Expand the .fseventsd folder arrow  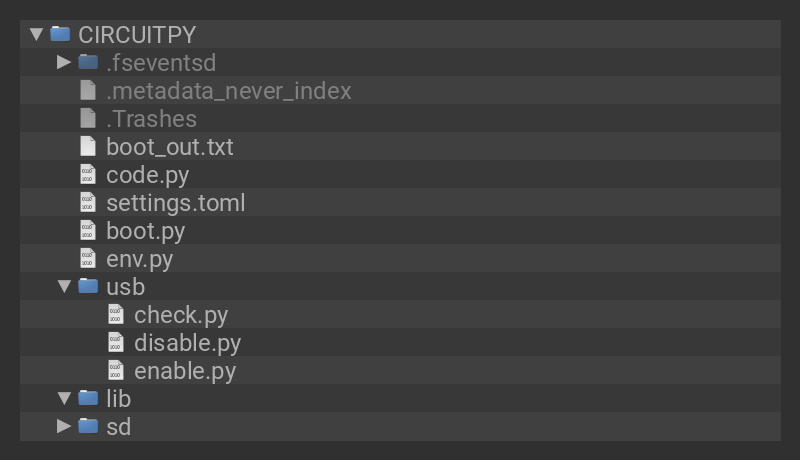point(64,62)
